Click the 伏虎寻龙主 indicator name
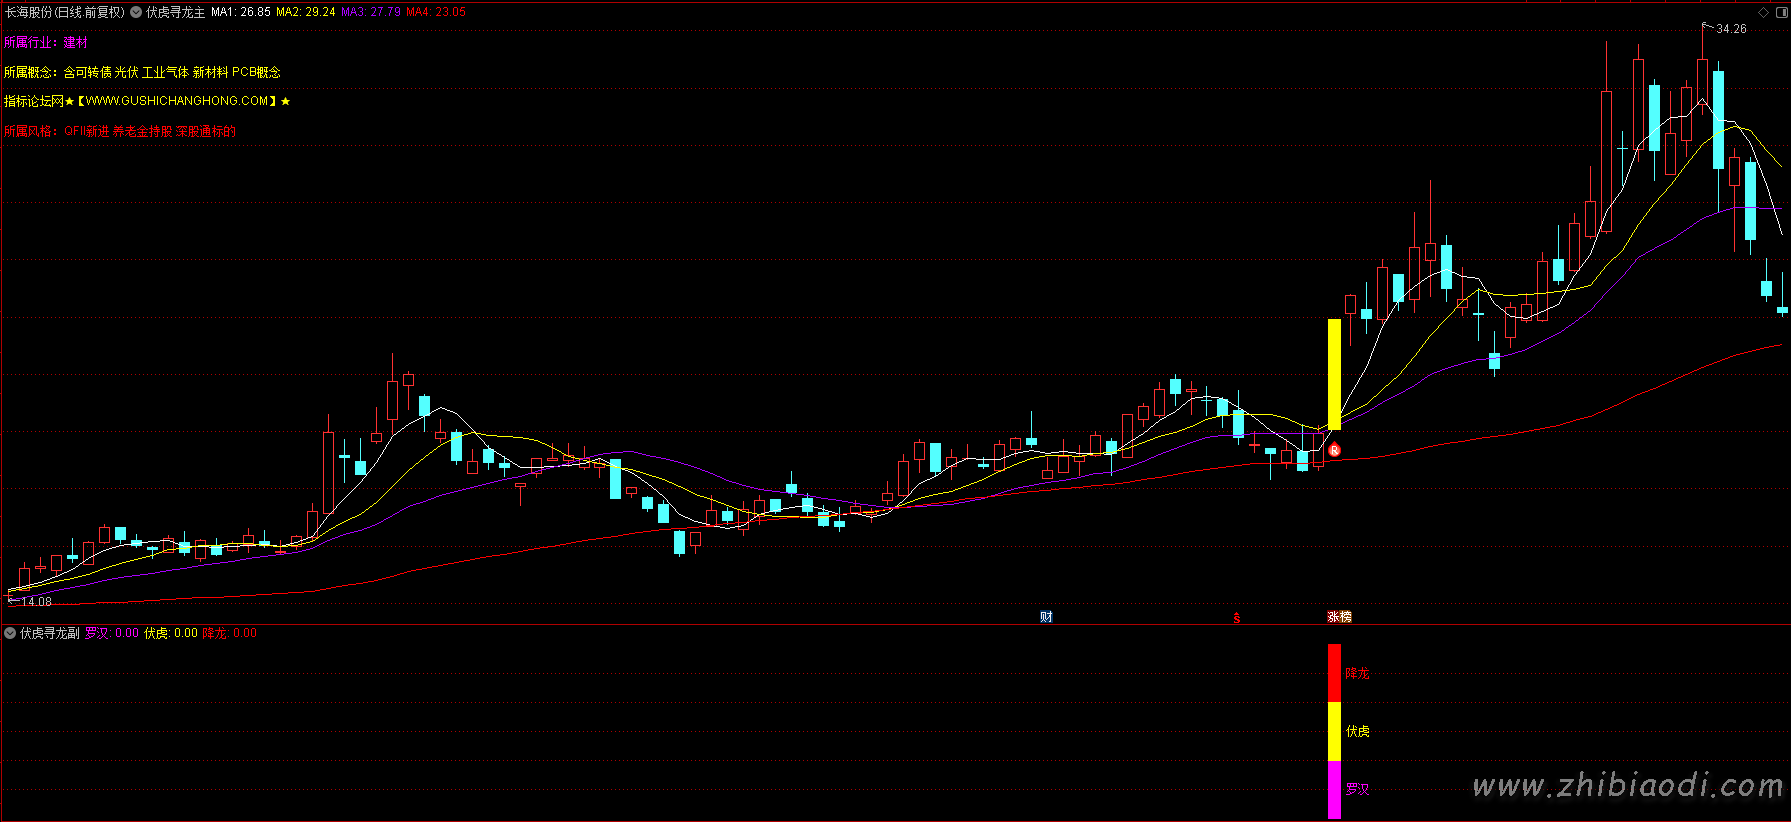Image resolution: width=1791 pixels, height=822 pixels. pyautogui.click(x=175, y=12)
